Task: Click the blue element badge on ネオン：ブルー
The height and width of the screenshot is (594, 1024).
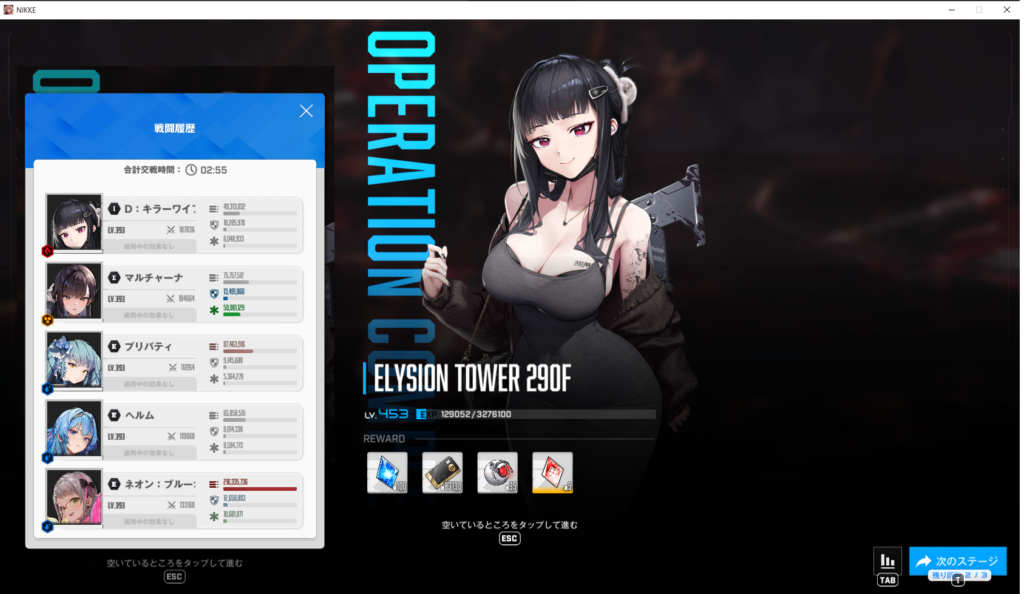Action: pyautogui.click(x=48, y=526)
